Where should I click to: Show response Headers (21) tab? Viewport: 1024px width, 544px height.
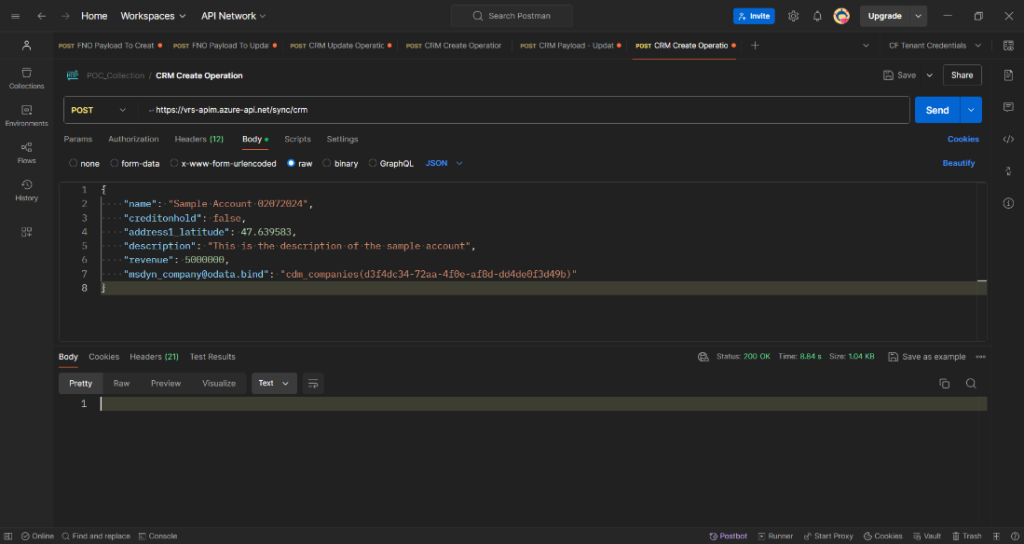click(154, 357)
